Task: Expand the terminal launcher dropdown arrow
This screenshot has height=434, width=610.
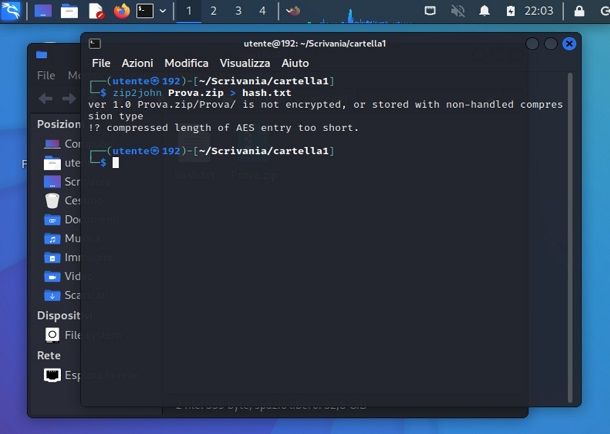Action: [163, 11]
